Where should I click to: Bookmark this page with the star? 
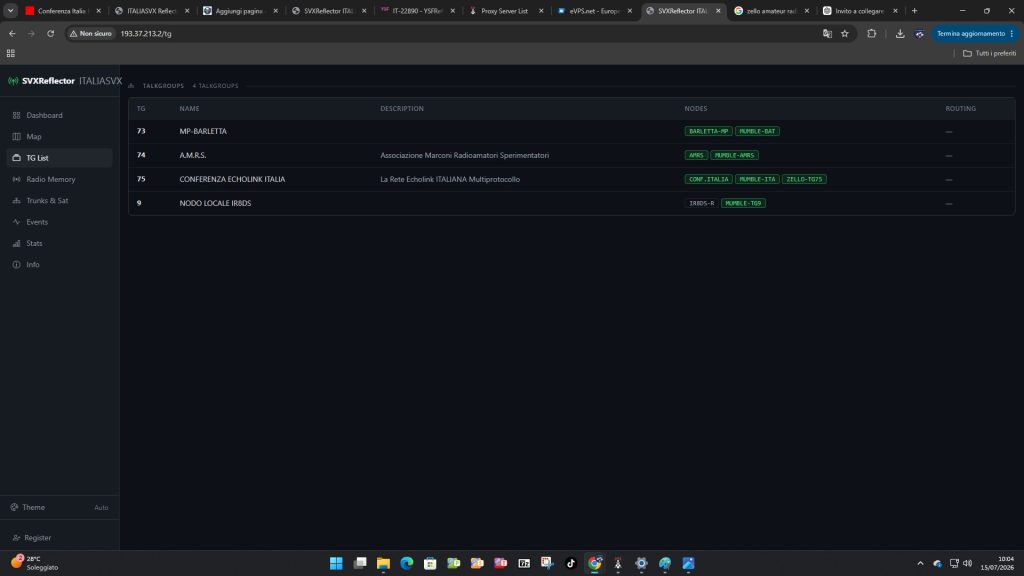(x=844, y=33)
